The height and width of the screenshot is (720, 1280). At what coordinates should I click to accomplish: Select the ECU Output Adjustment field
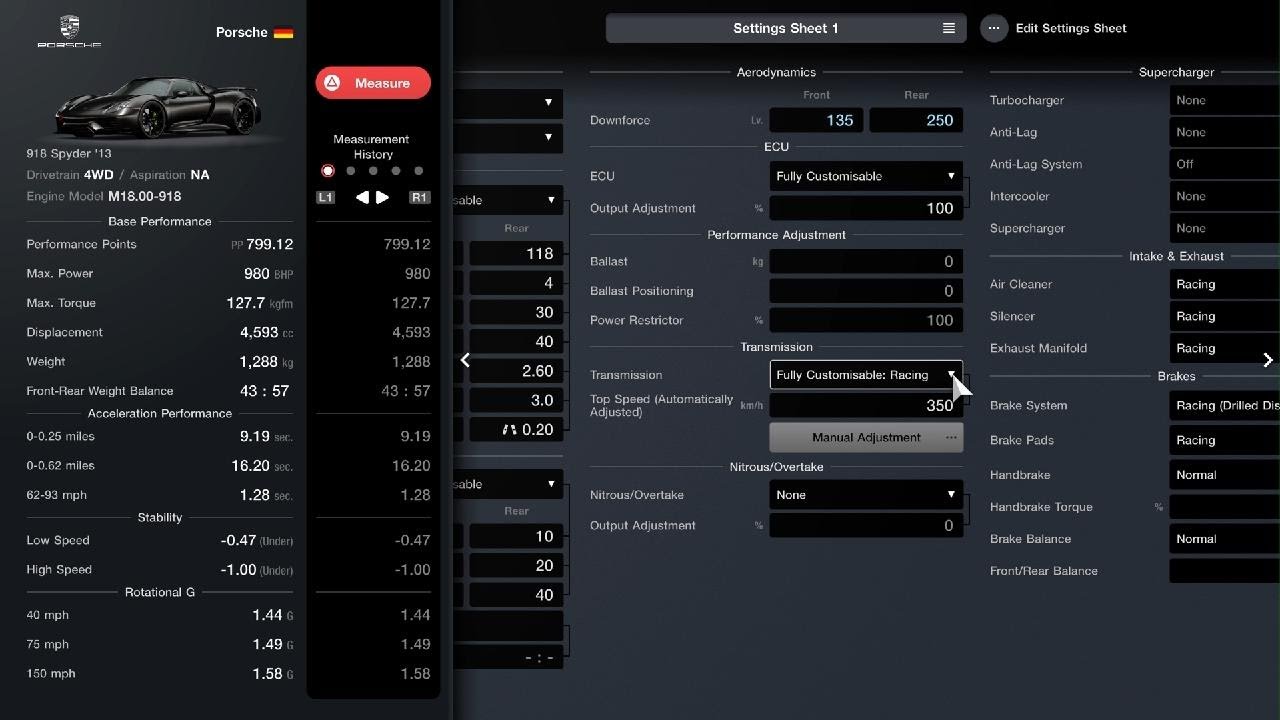pyautogui.click(x=866, y=208)
